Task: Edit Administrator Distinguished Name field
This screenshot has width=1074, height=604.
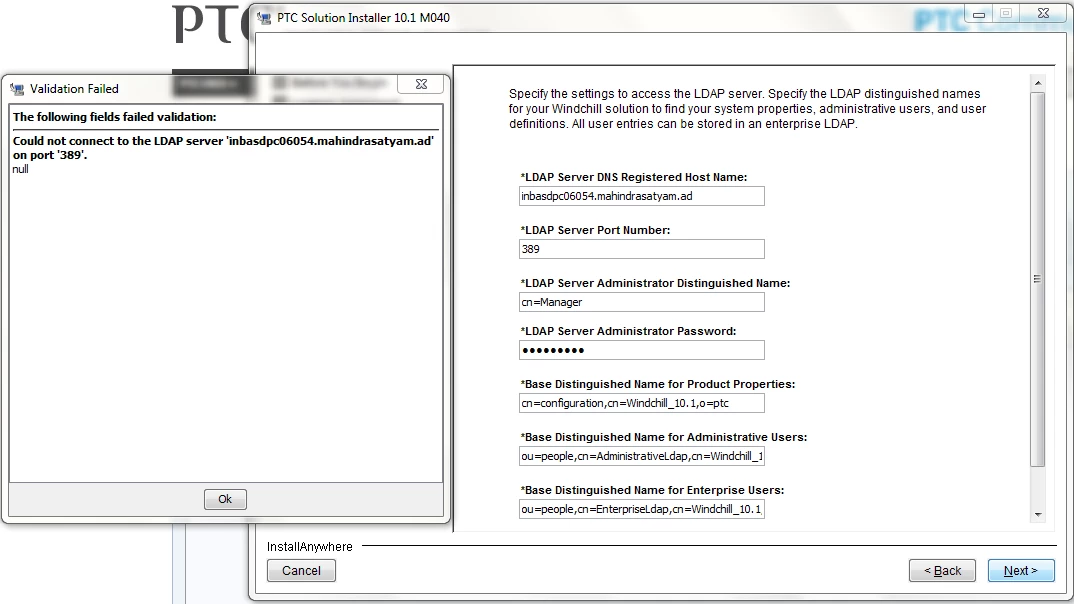Action: click(x=642, y=302)
